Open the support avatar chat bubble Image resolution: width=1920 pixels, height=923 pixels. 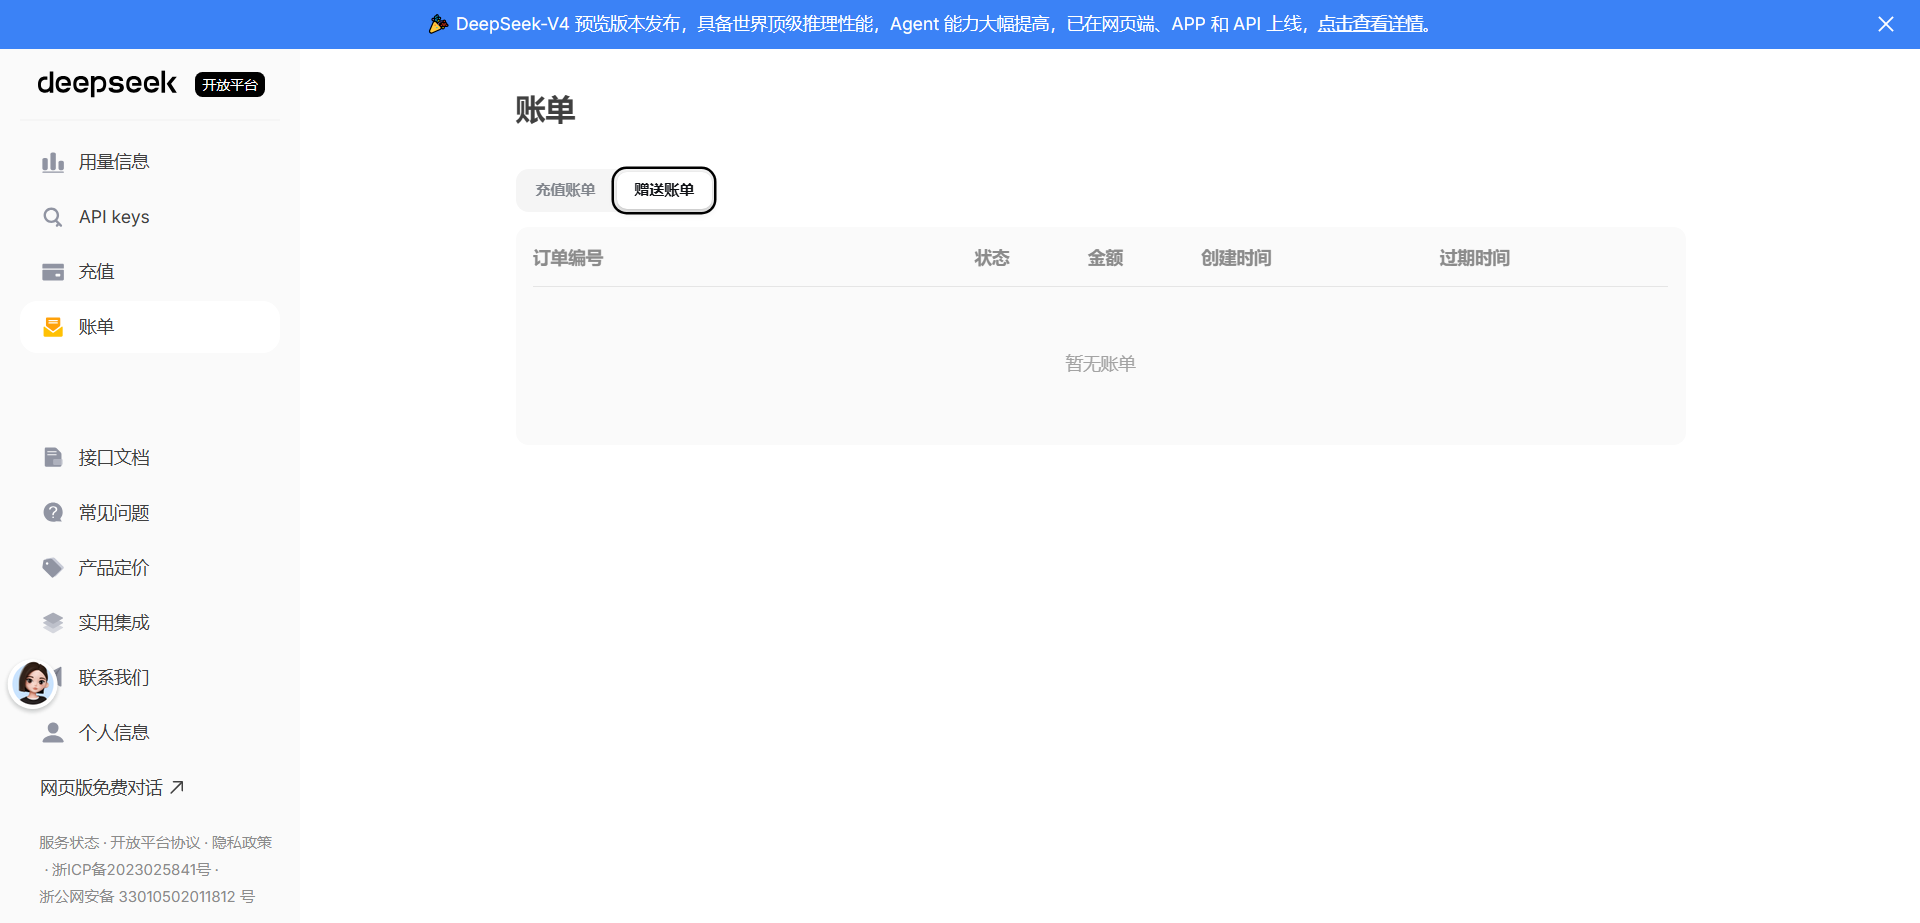[x=33, y=684]
